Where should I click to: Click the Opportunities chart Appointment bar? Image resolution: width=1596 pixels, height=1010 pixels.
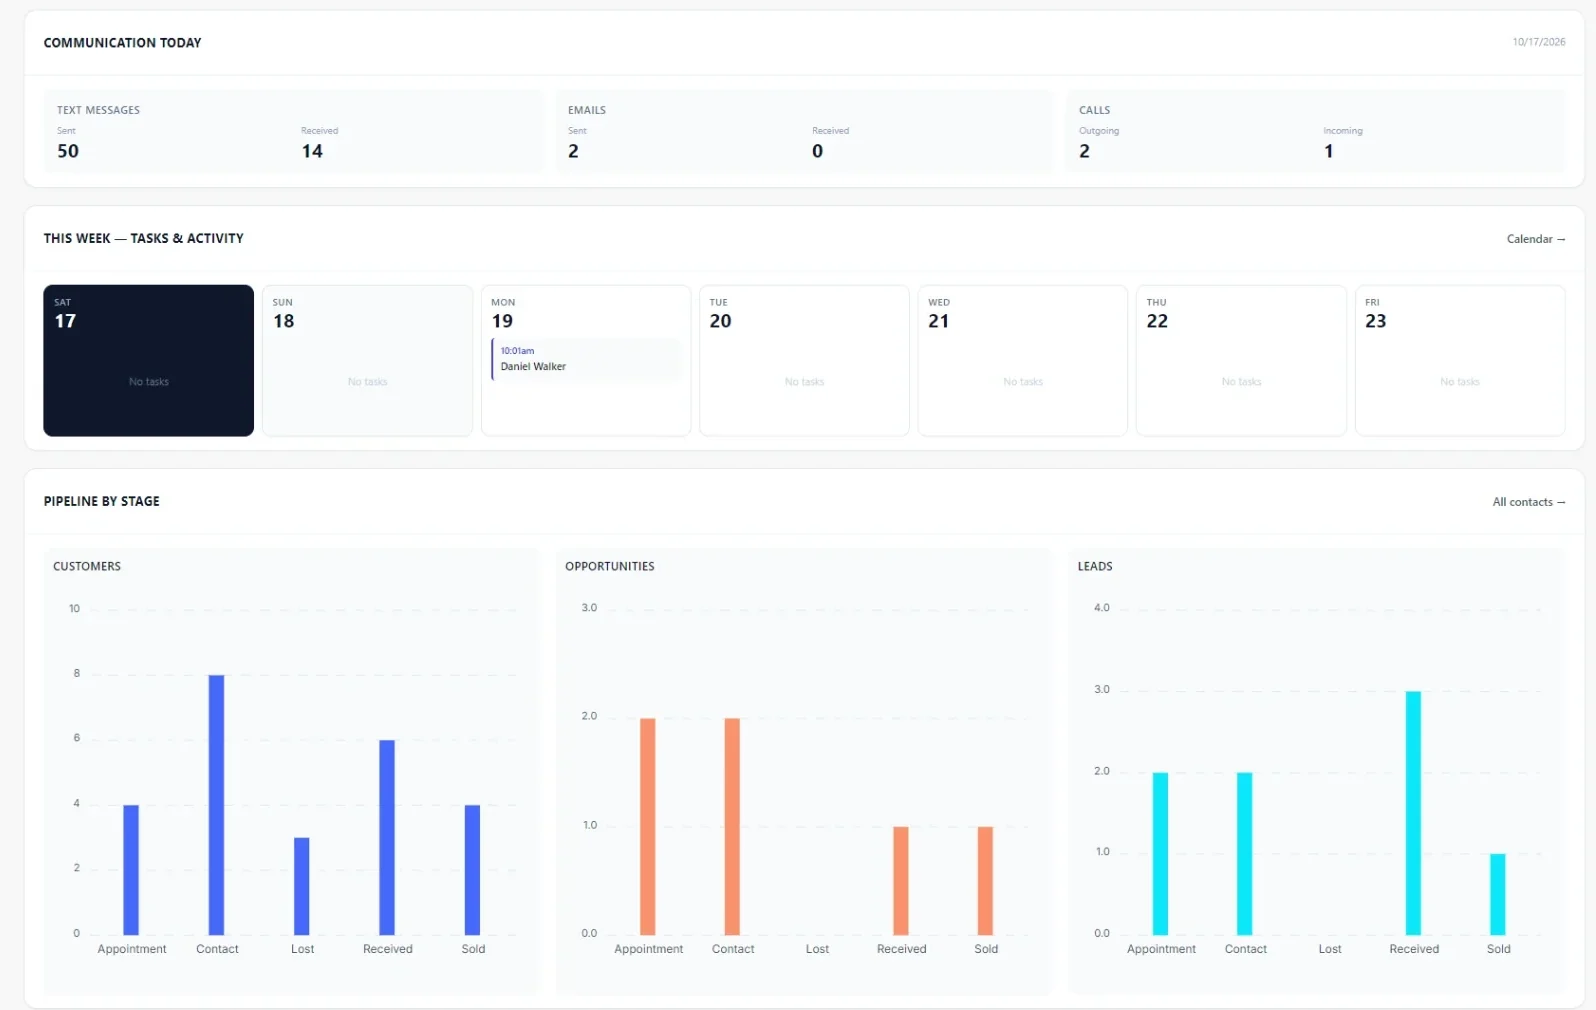point(647,826)
